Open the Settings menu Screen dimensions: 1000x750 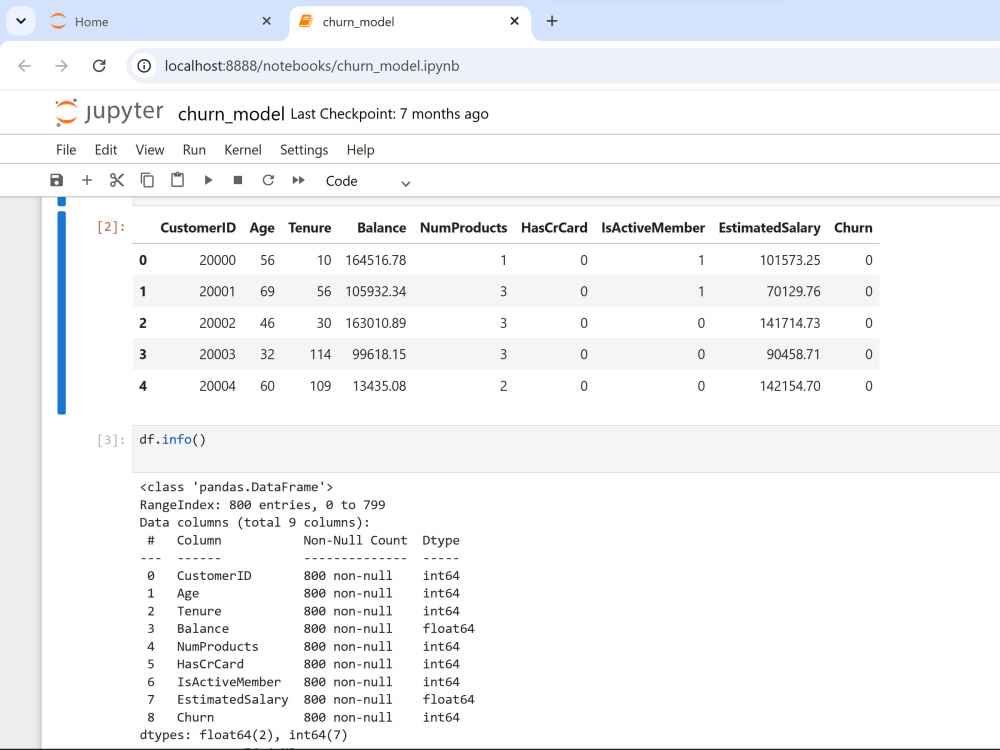[x=304, y=150]
